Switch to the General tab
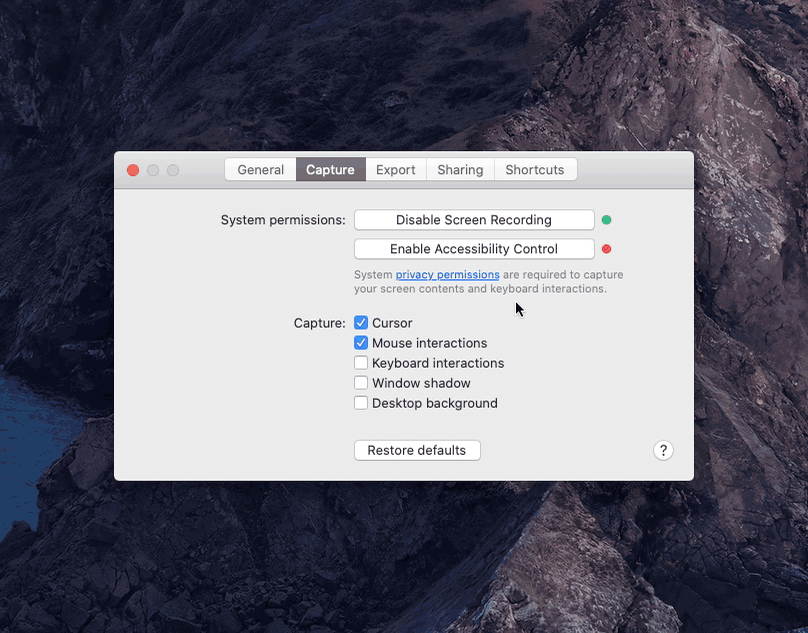This screenshot has width=808, height=633. click(260, 170)
